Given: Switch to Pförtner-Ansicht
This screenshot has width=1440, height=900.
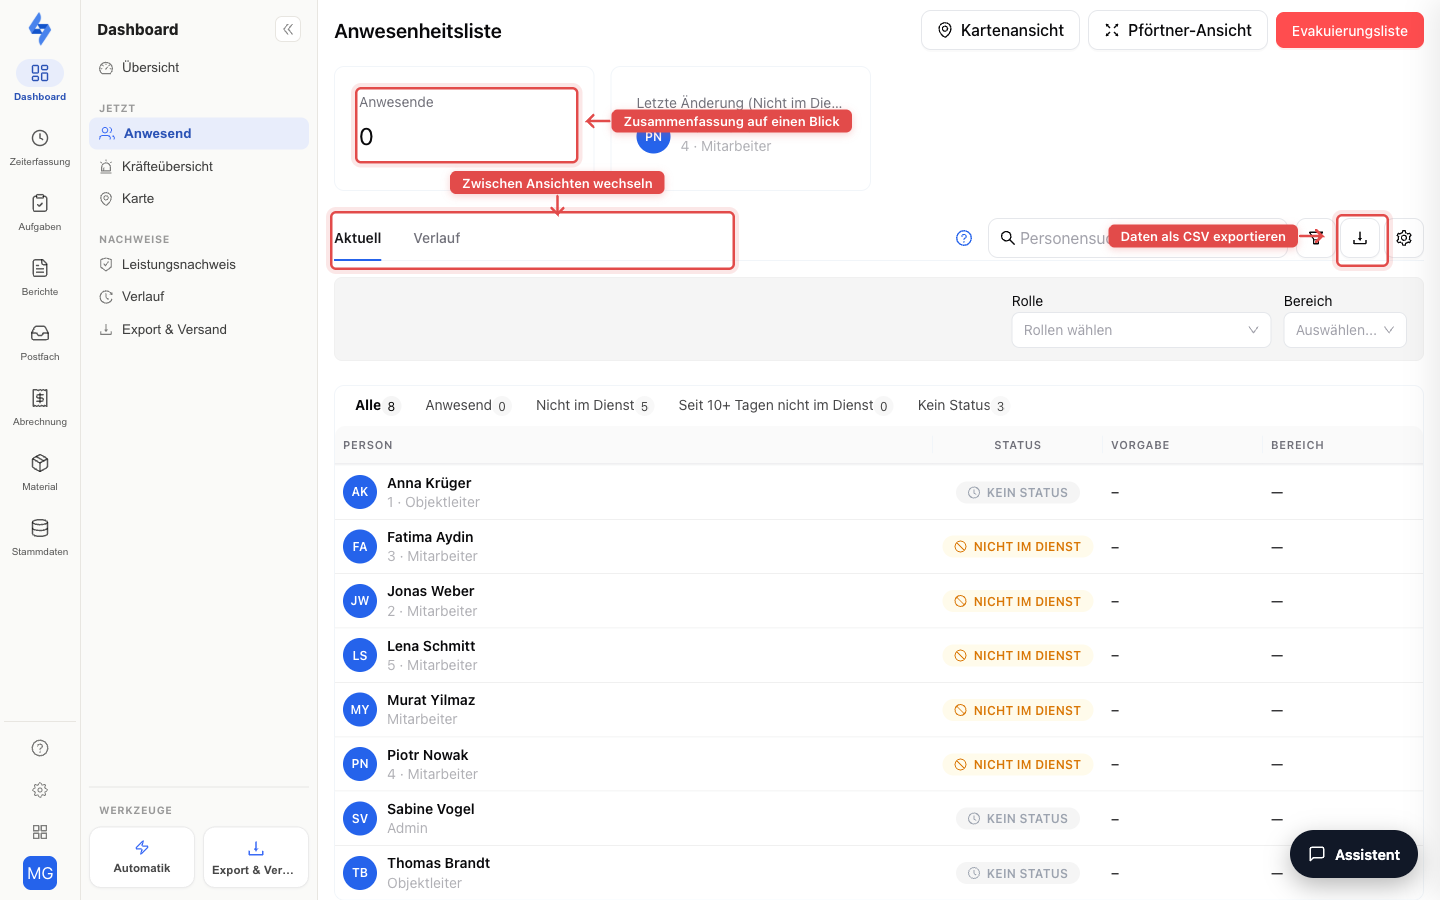Looking at the screenshot, I should (x=1178, y=30).
